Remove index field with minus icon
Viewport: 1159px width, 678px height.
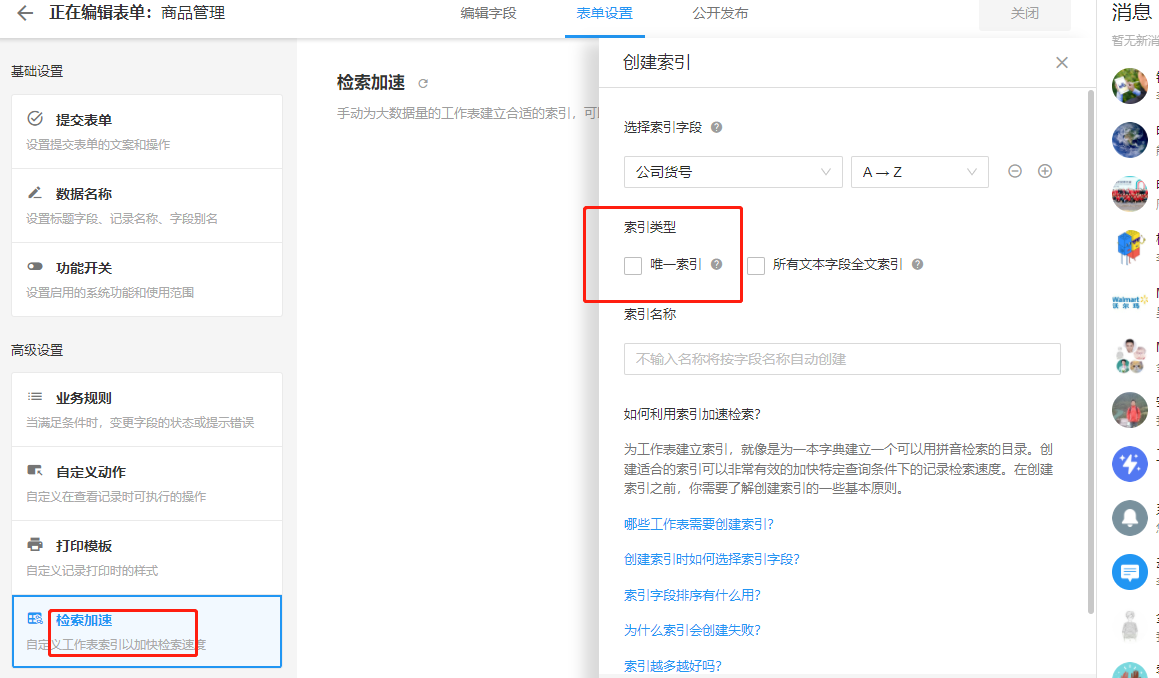tap(1015, 171)
